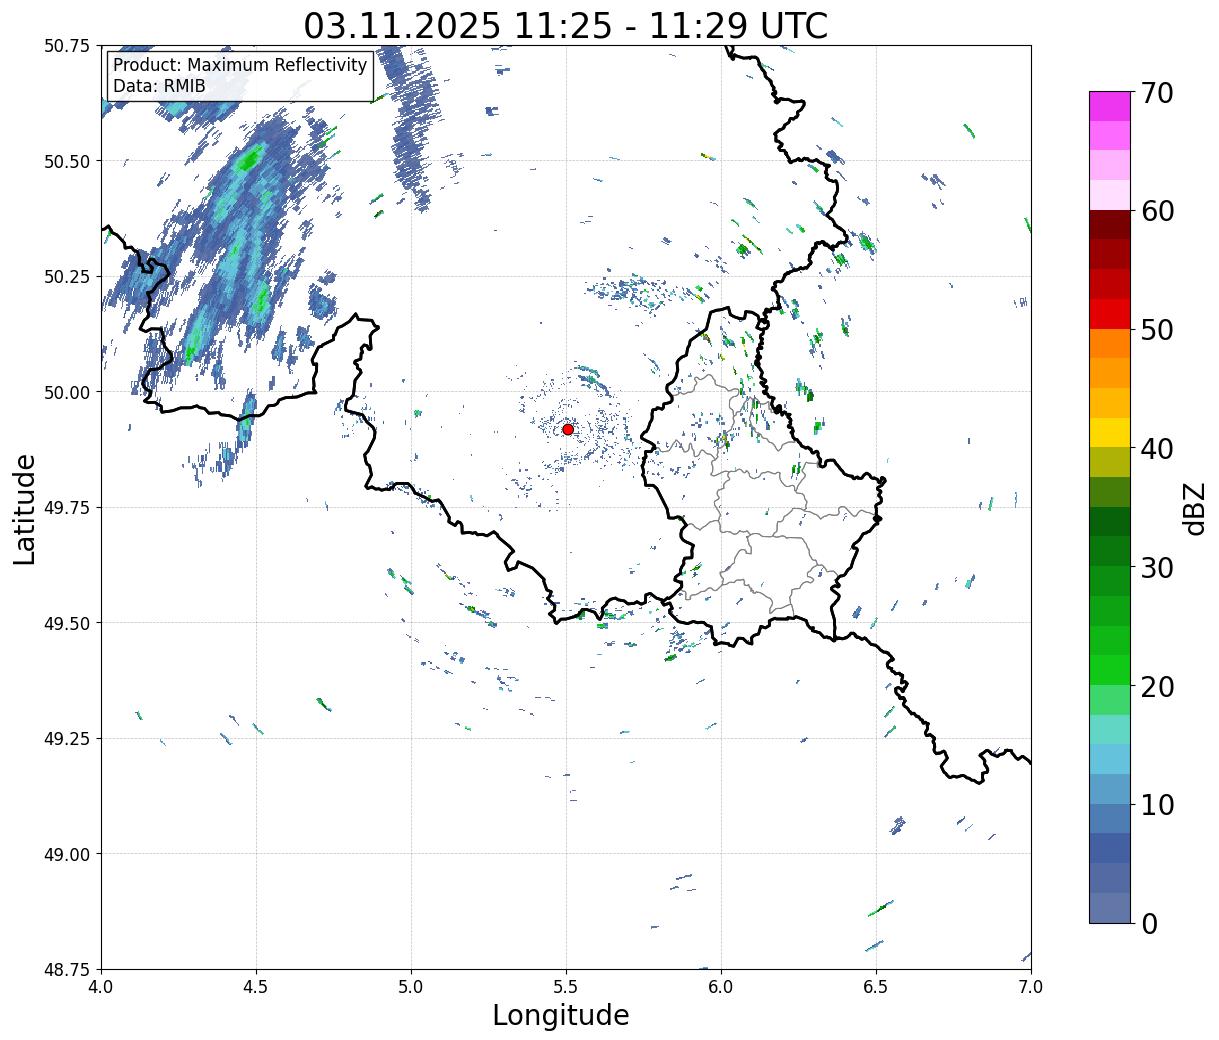This screenshot has width=1219, height=1040.
Task: Click the red radar location marker
Action: 568,429
